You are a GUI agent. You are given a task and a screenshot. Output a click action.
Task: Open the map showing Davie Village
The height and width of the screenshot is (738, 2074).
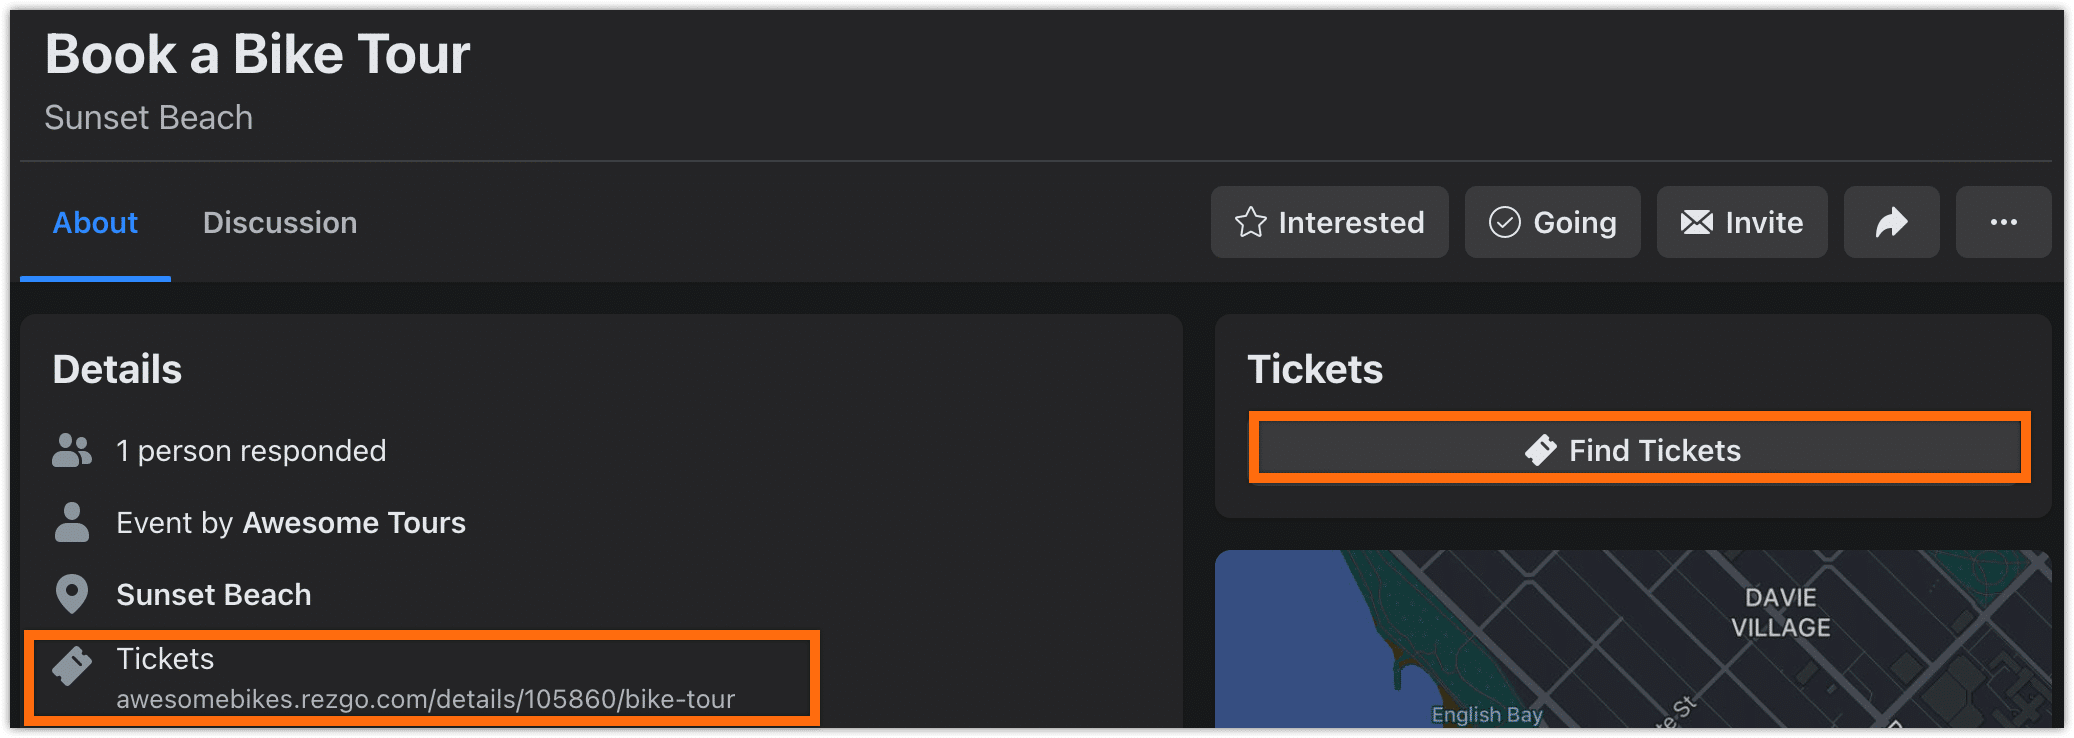(x=1633, y=639)
